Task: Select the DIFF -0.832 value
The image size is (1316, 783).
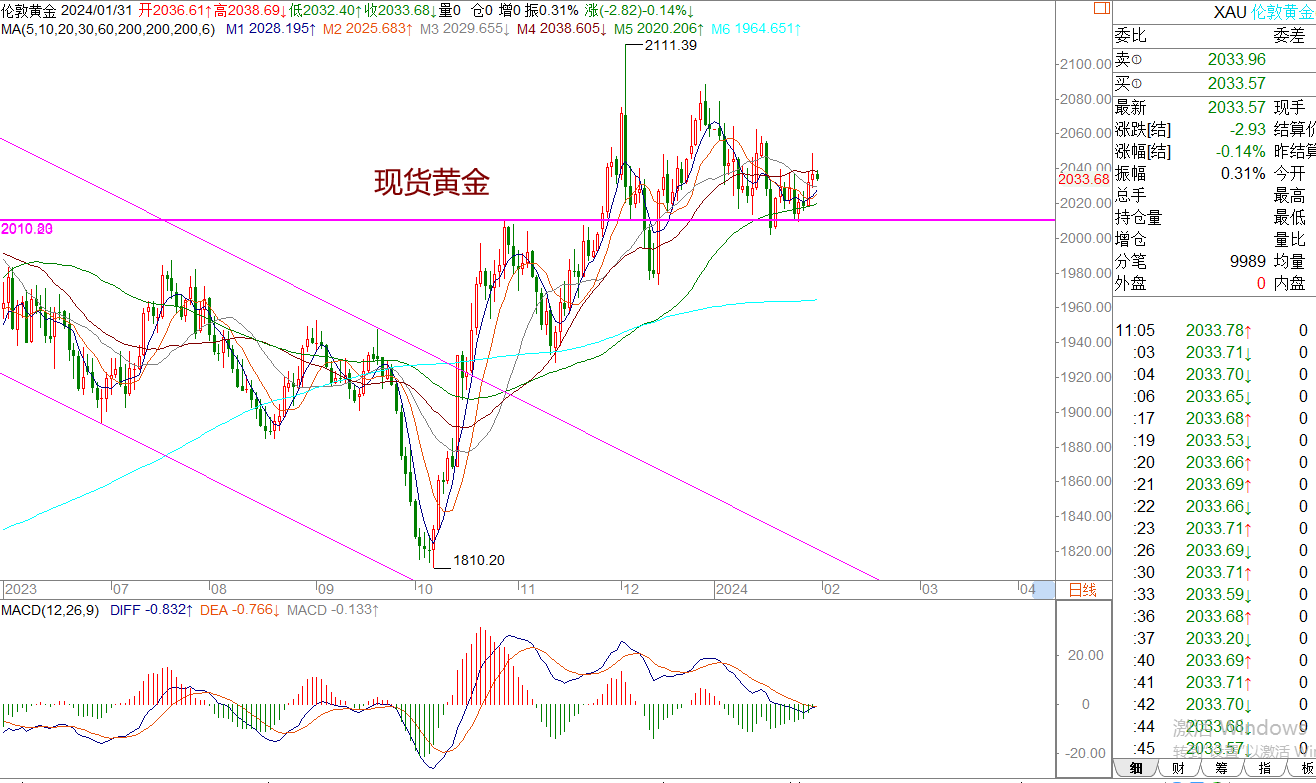Action: coord(150,609)
